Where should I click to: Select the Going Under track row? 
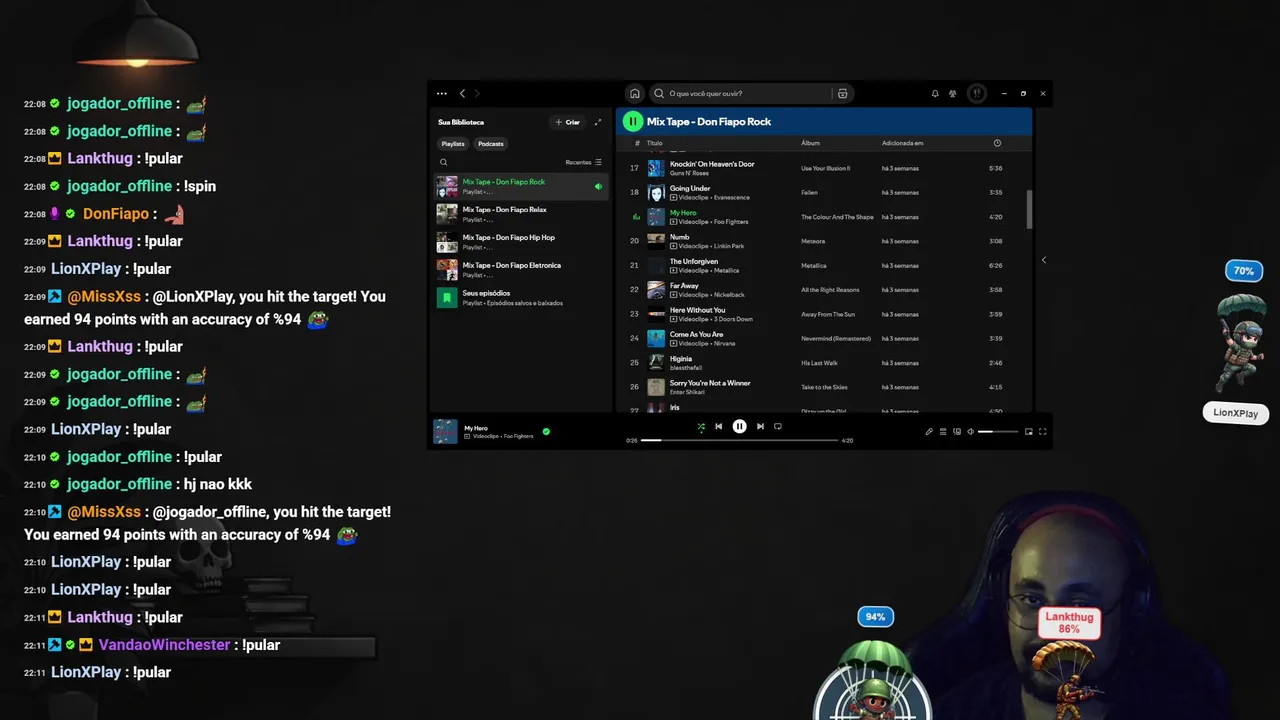[x=822, y=193]
